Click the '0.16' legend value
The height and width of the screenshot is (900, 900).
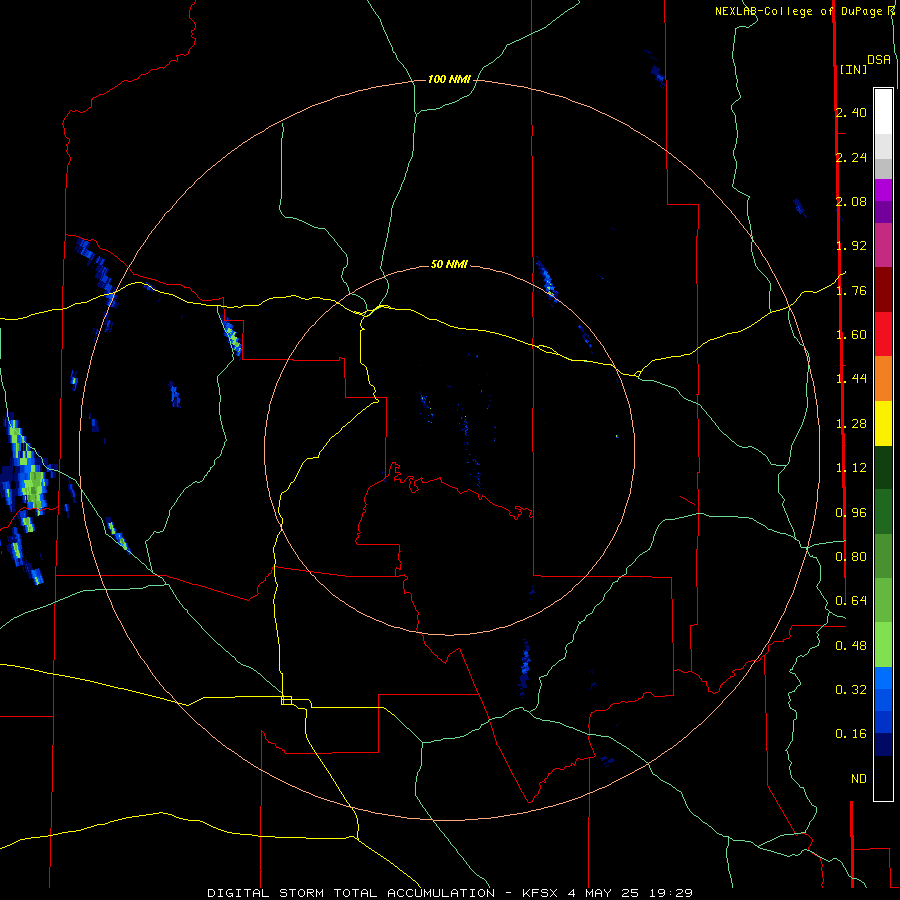click(x=851, y=734)
